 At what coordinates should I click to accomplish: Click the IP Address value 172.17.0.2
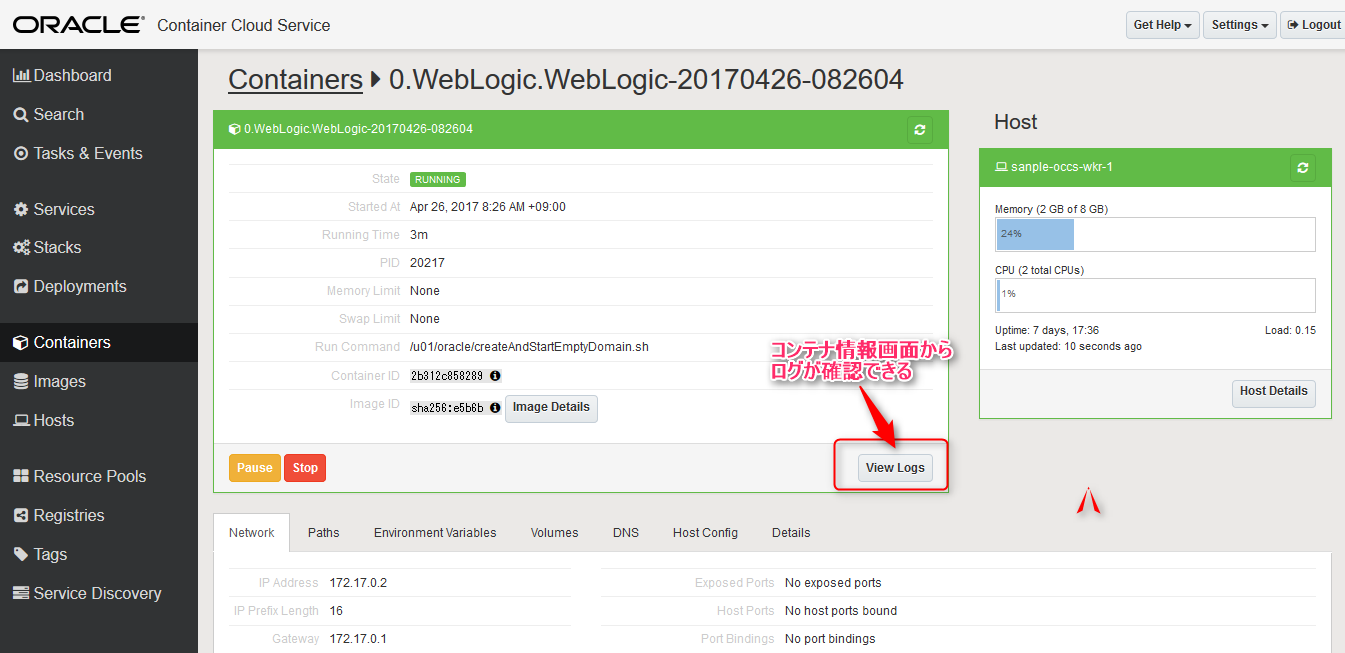(357, 583)
